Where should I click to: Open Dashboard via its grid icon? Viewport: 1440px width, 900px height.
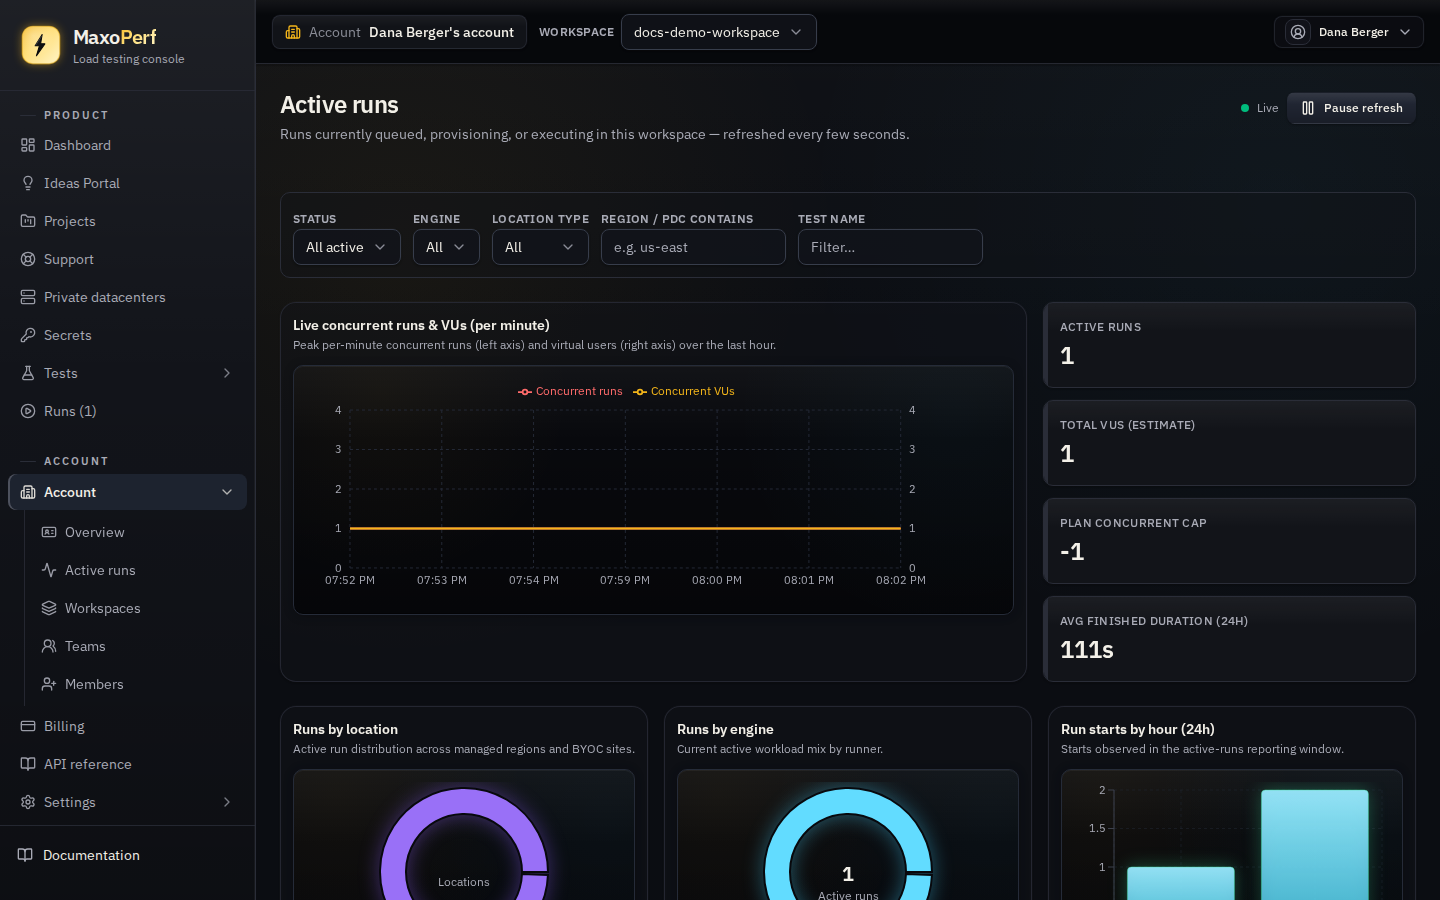[x=28, y=145]
